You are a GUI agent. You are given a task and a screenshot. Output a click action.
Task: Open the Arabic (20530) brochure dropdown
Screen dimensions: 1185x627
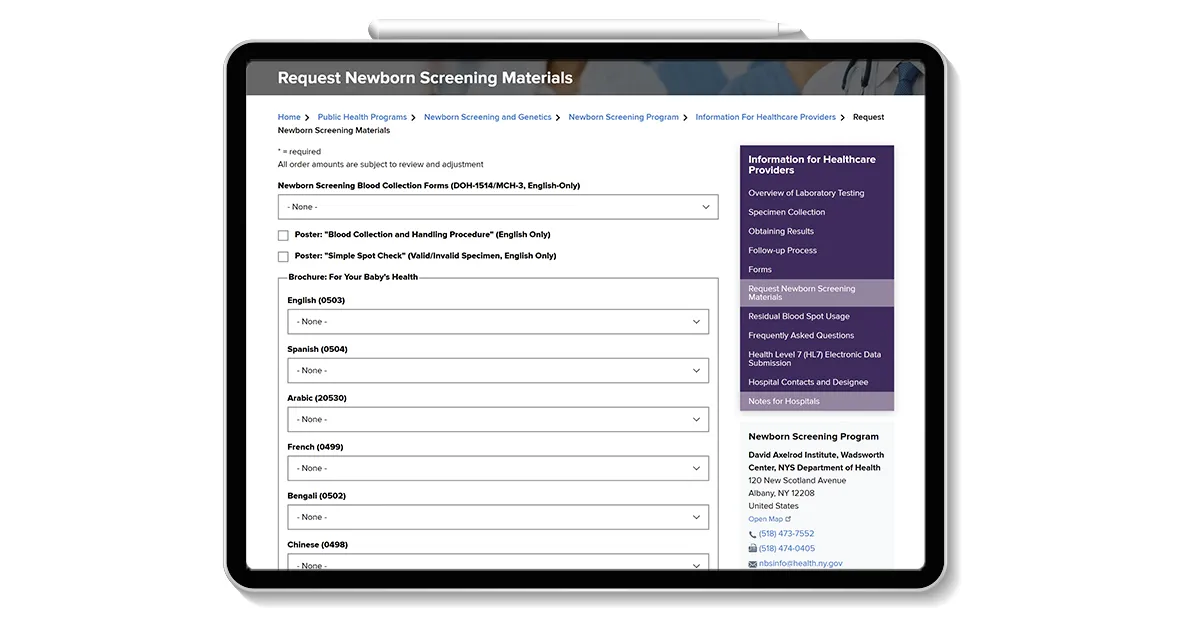coord(497,420)
